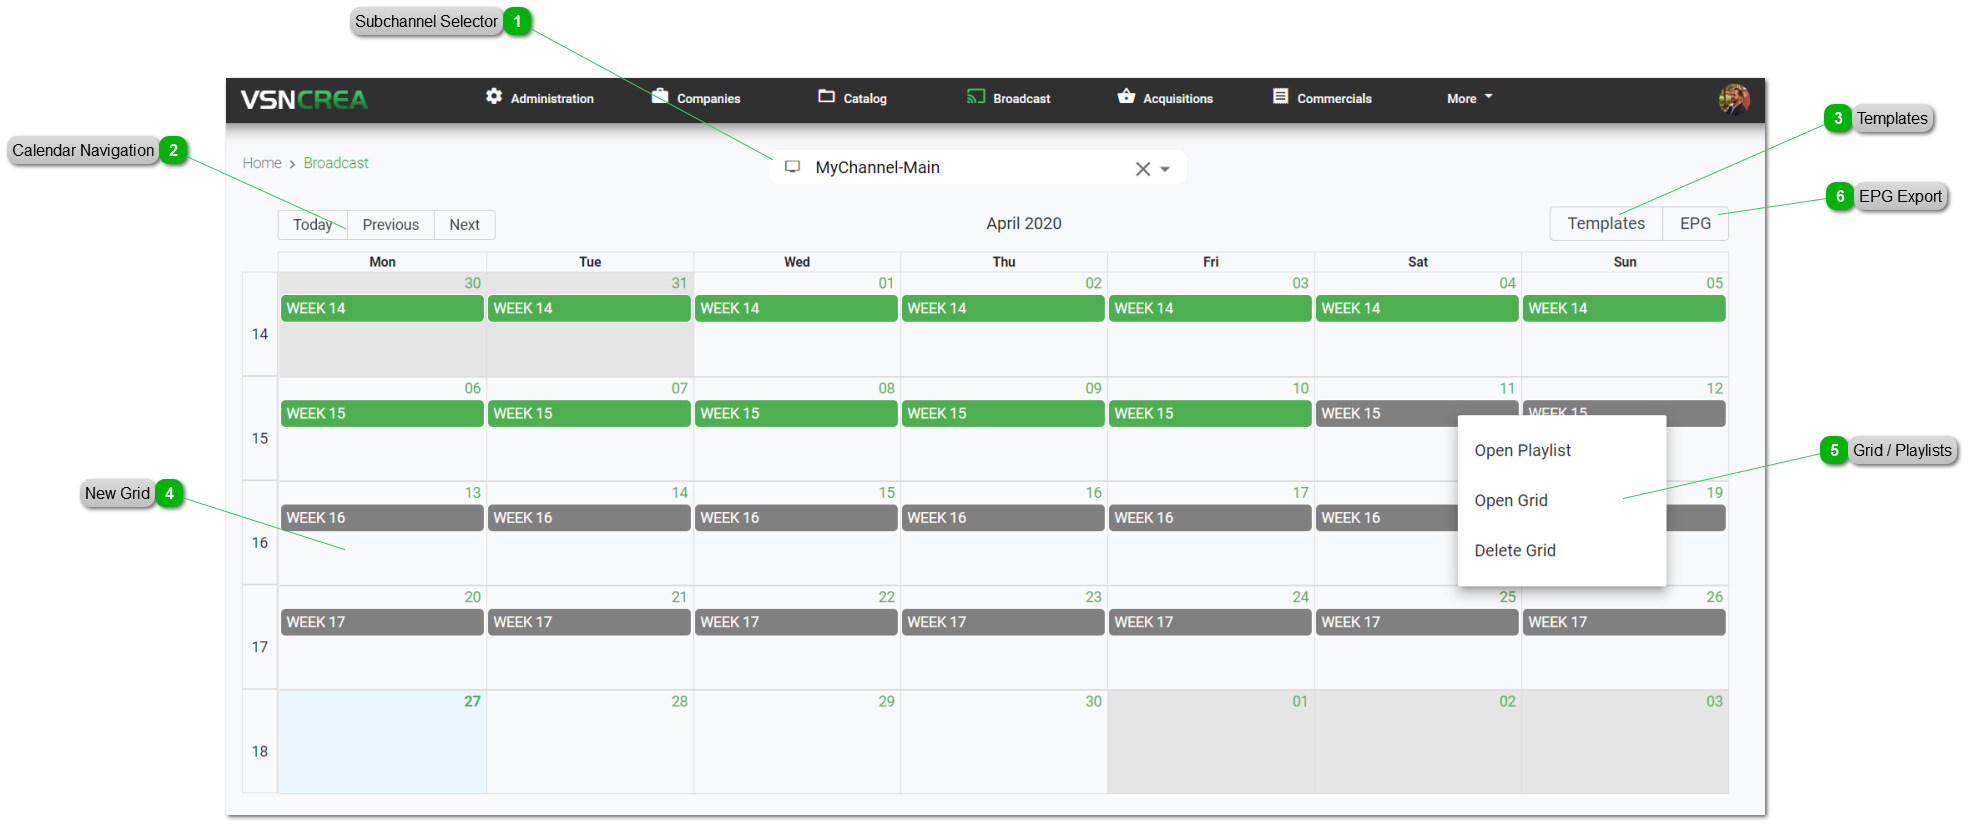Go to Previous month
This screenshot has height=824, width=1968.
390,224
